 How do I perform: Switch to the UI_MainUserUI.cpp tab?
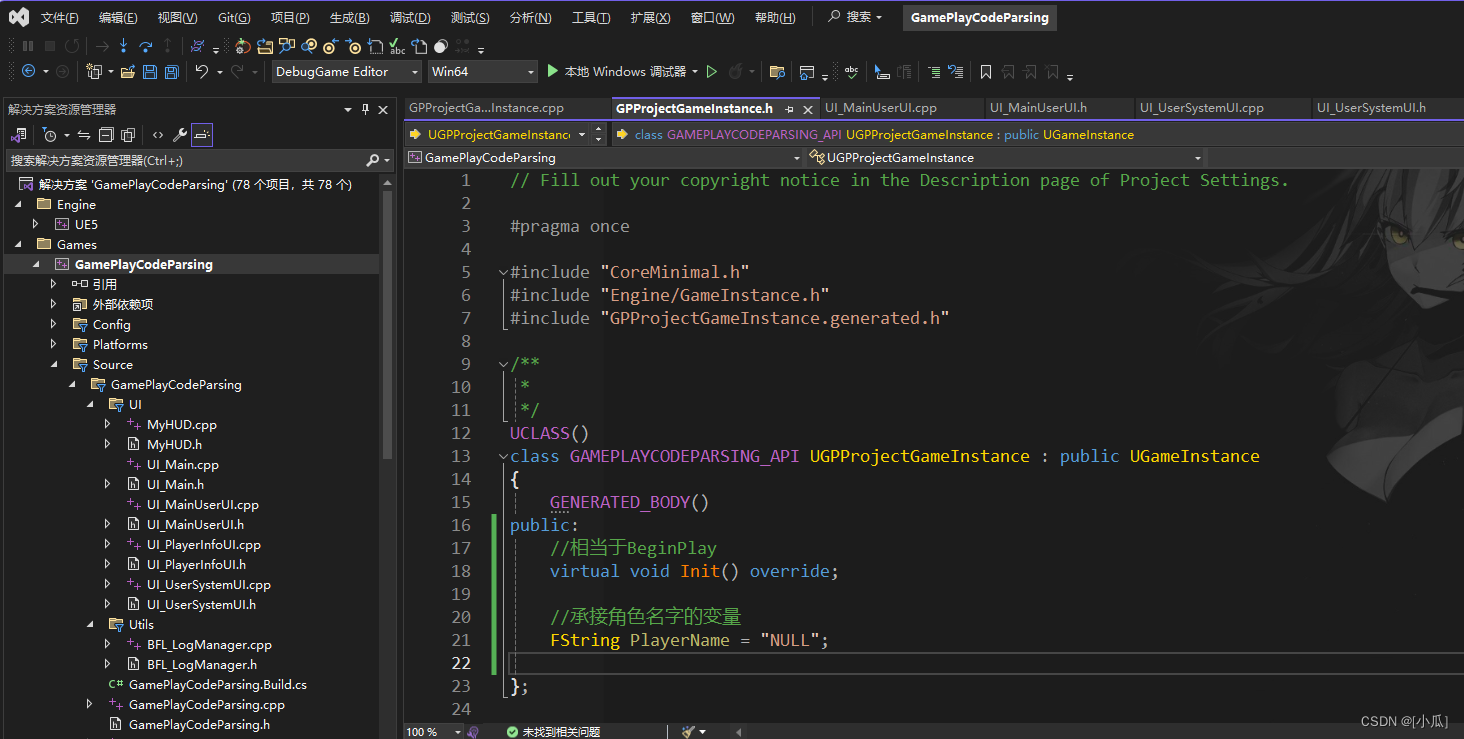coord(881,108)
